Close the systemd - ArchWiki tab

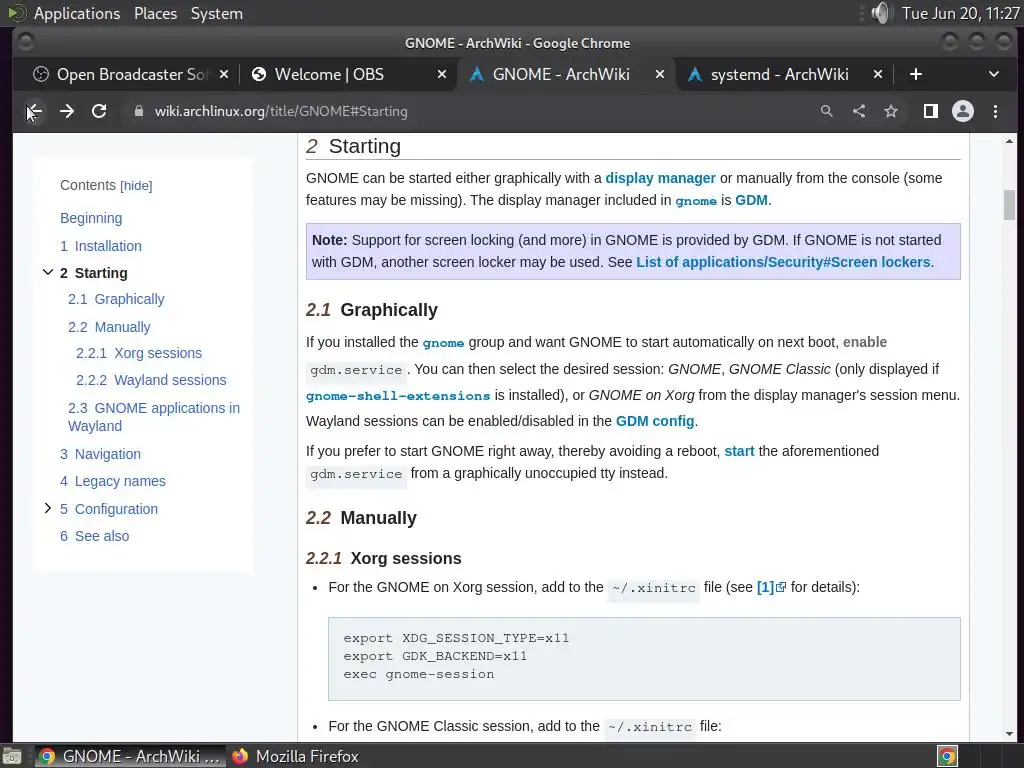click(x=878, y=74)
